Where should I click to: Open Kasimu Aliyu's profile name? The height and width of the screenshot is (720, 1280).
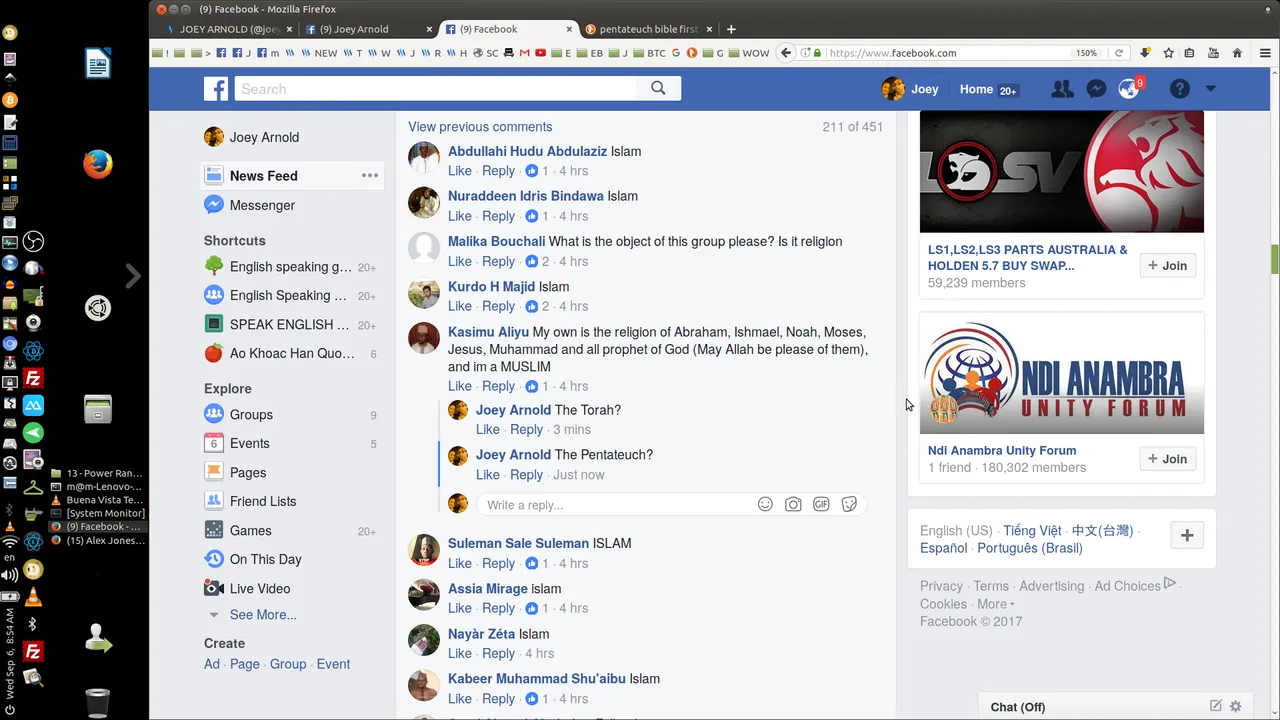click(488, 332)
